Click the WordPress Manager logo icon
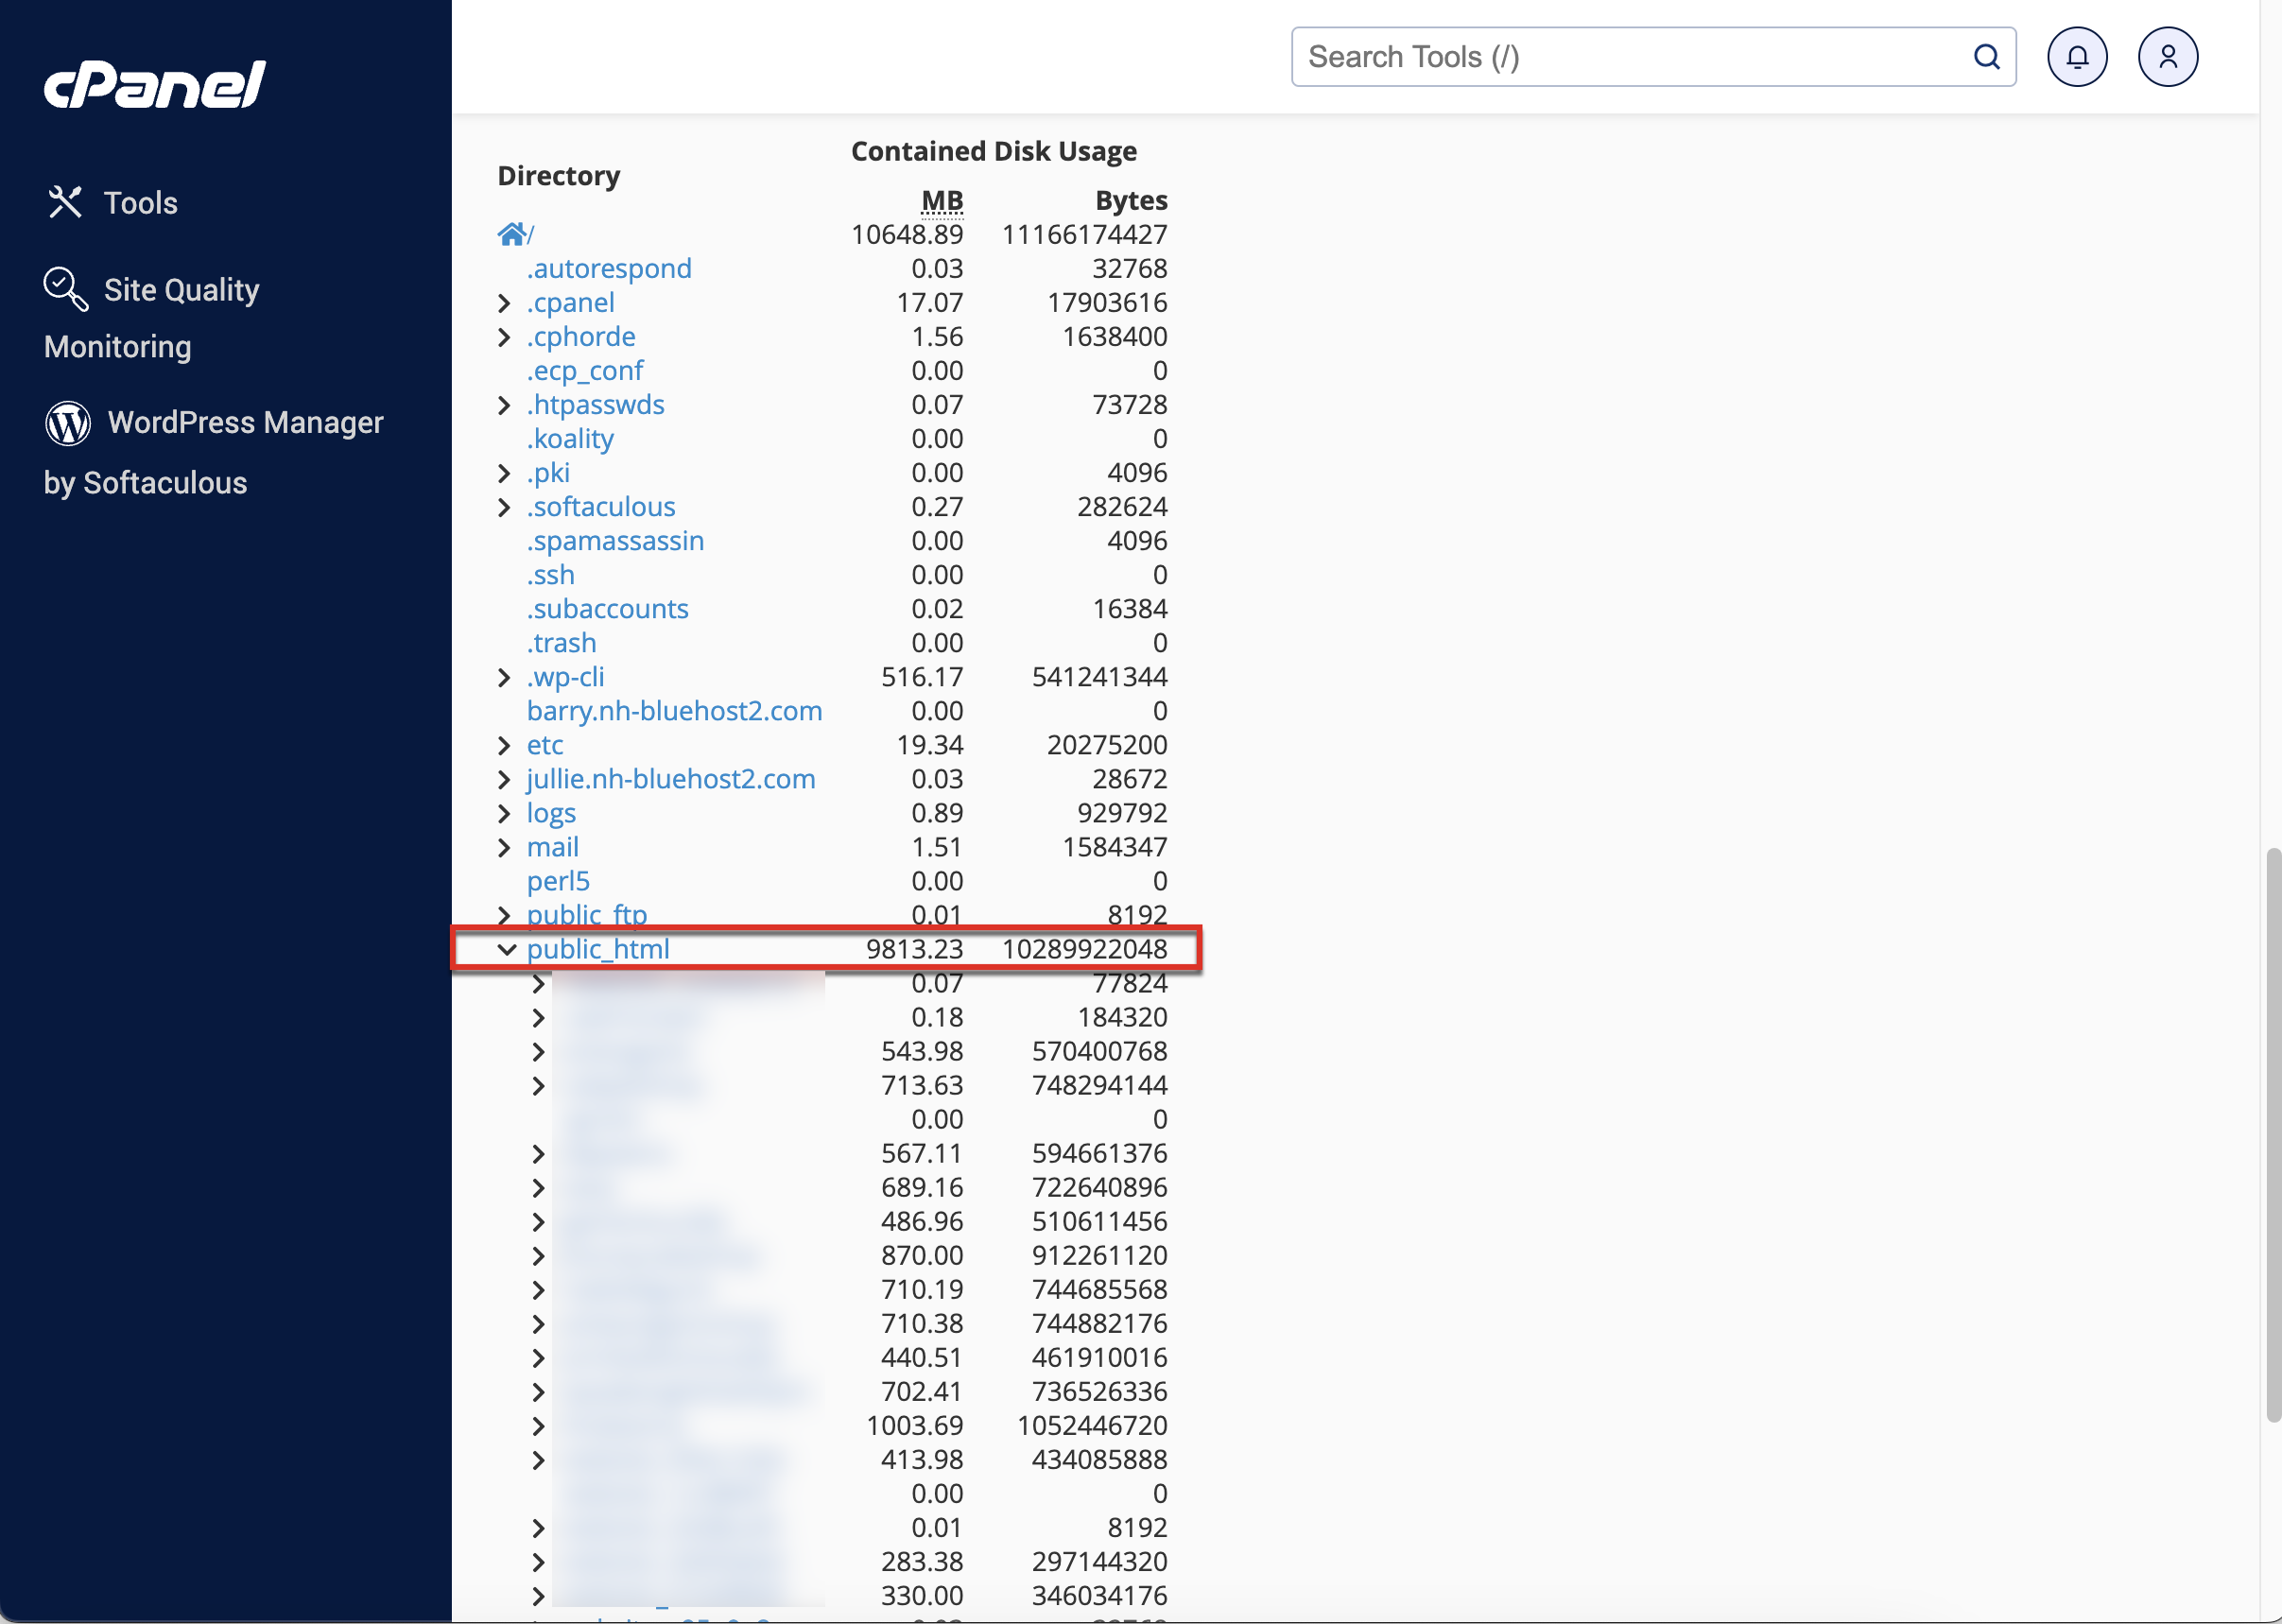The width and height of the screenshot is (2282, 1624). pyautogui.click(x=68, y=422)
